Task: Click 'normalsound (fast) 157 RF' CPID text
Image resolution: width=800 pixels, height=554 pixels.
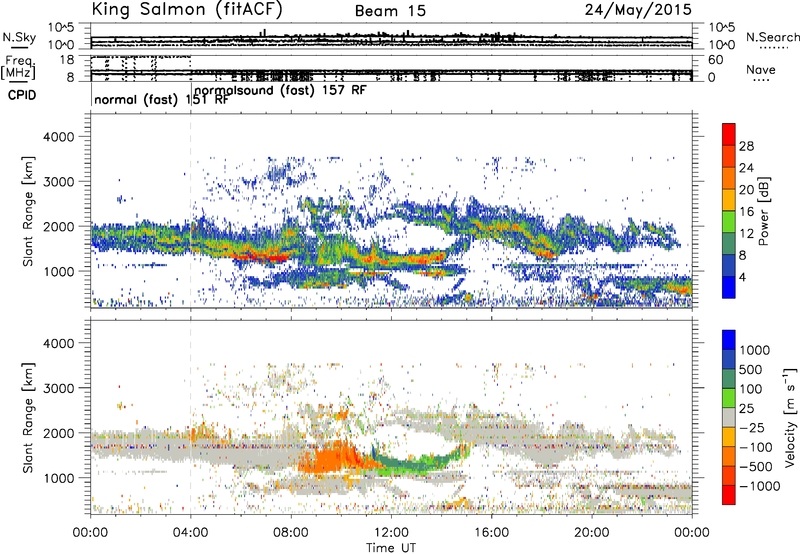Action: pos(280,90)
